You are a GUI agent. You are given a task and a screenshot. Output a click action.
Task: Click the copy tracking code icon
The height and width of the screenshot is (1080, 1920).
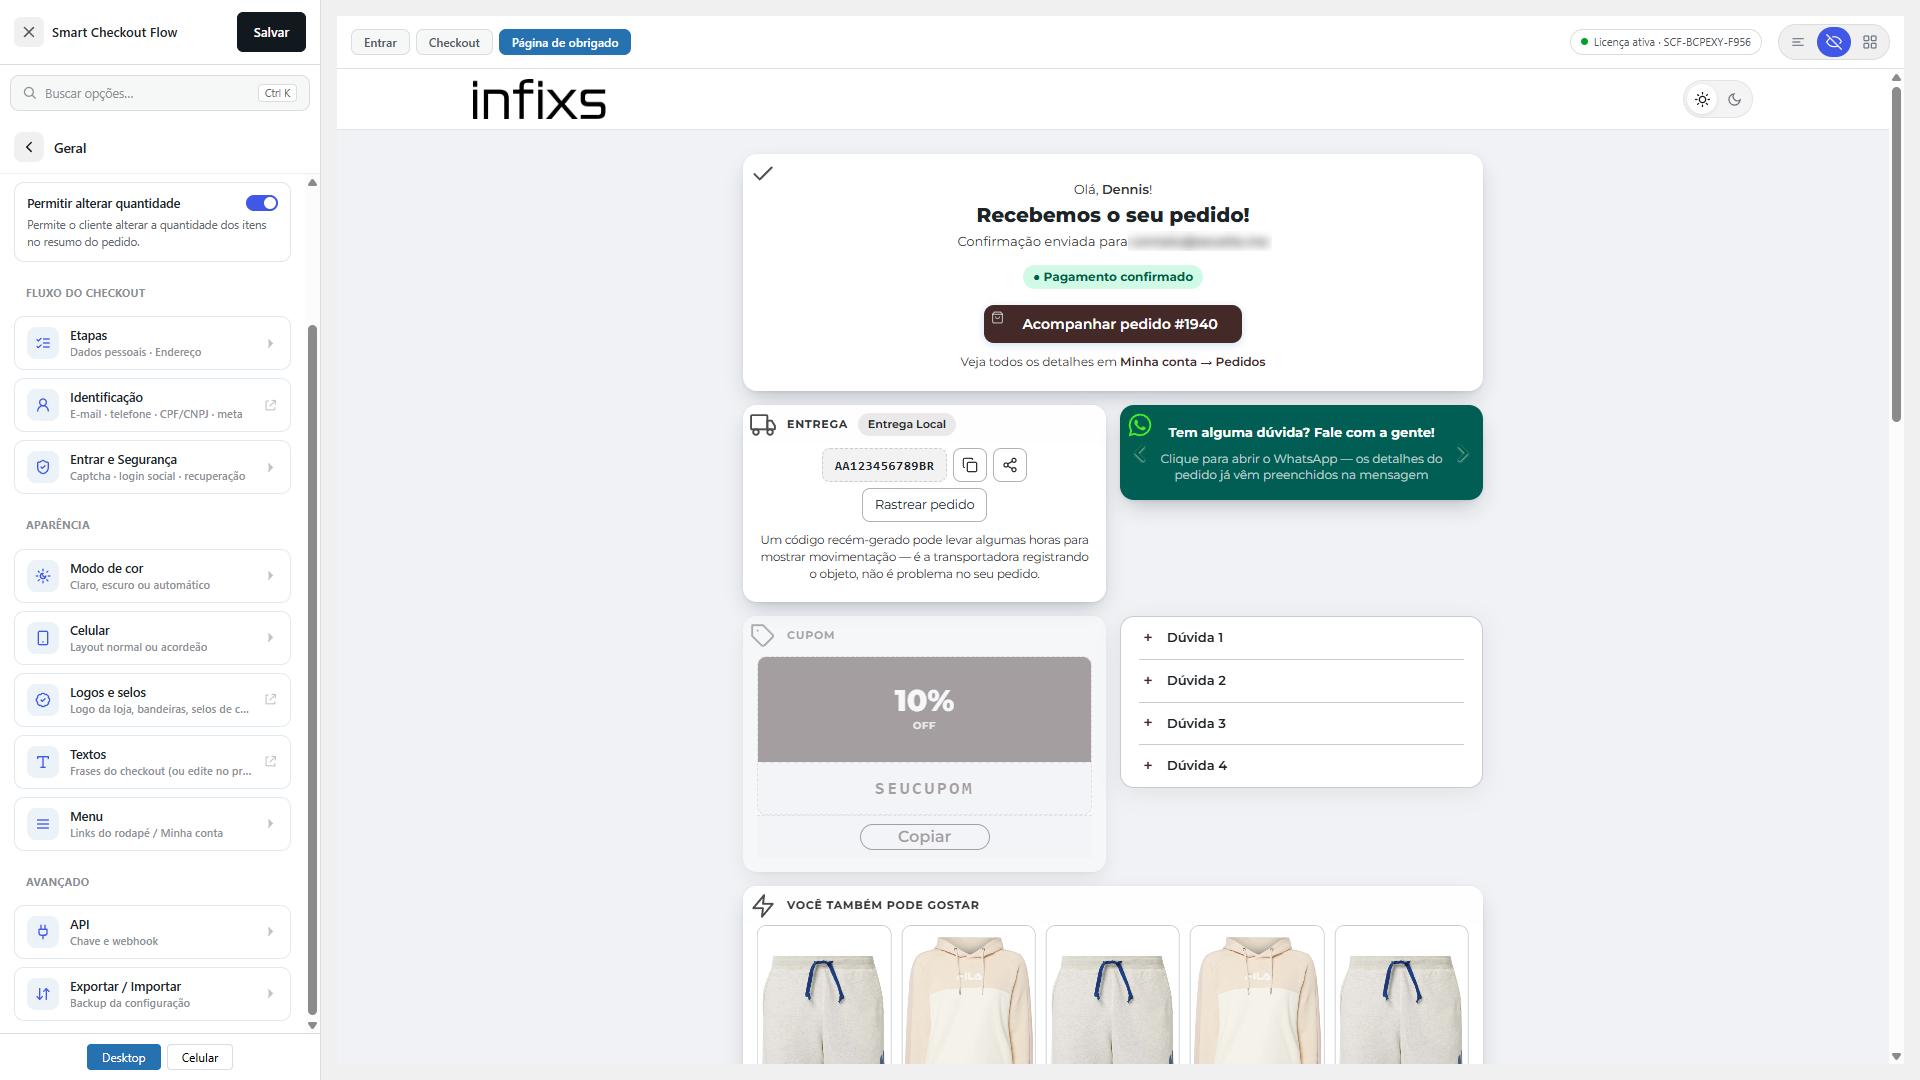[x=970, y=465]
